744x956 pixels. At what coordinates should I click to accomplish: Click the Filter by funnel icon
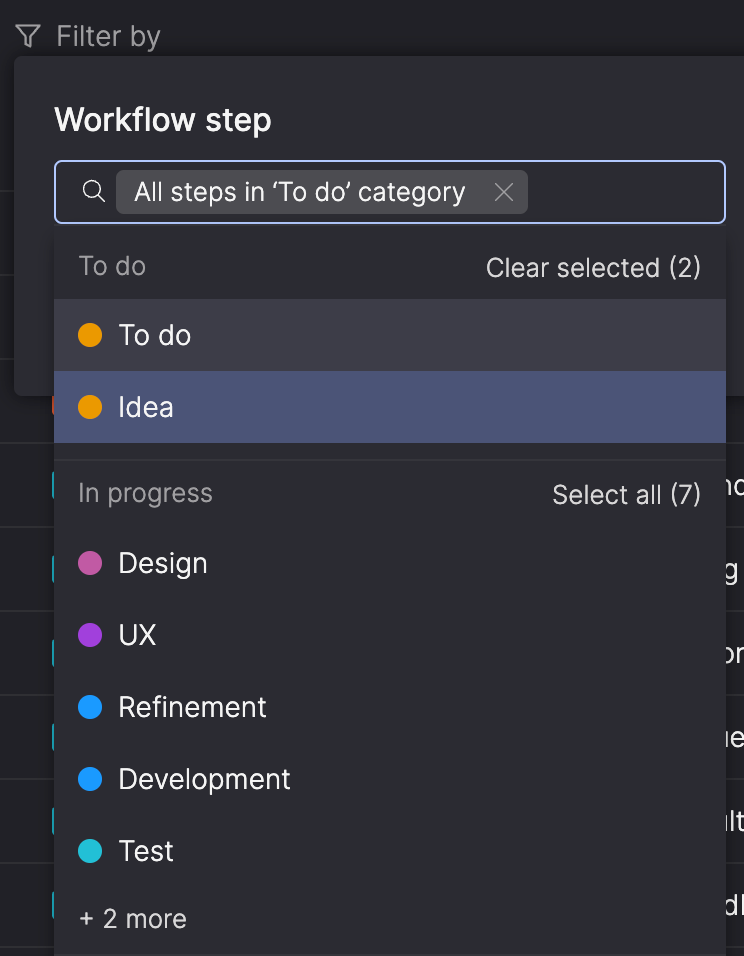pyautogui.click(x=28, y=37)
